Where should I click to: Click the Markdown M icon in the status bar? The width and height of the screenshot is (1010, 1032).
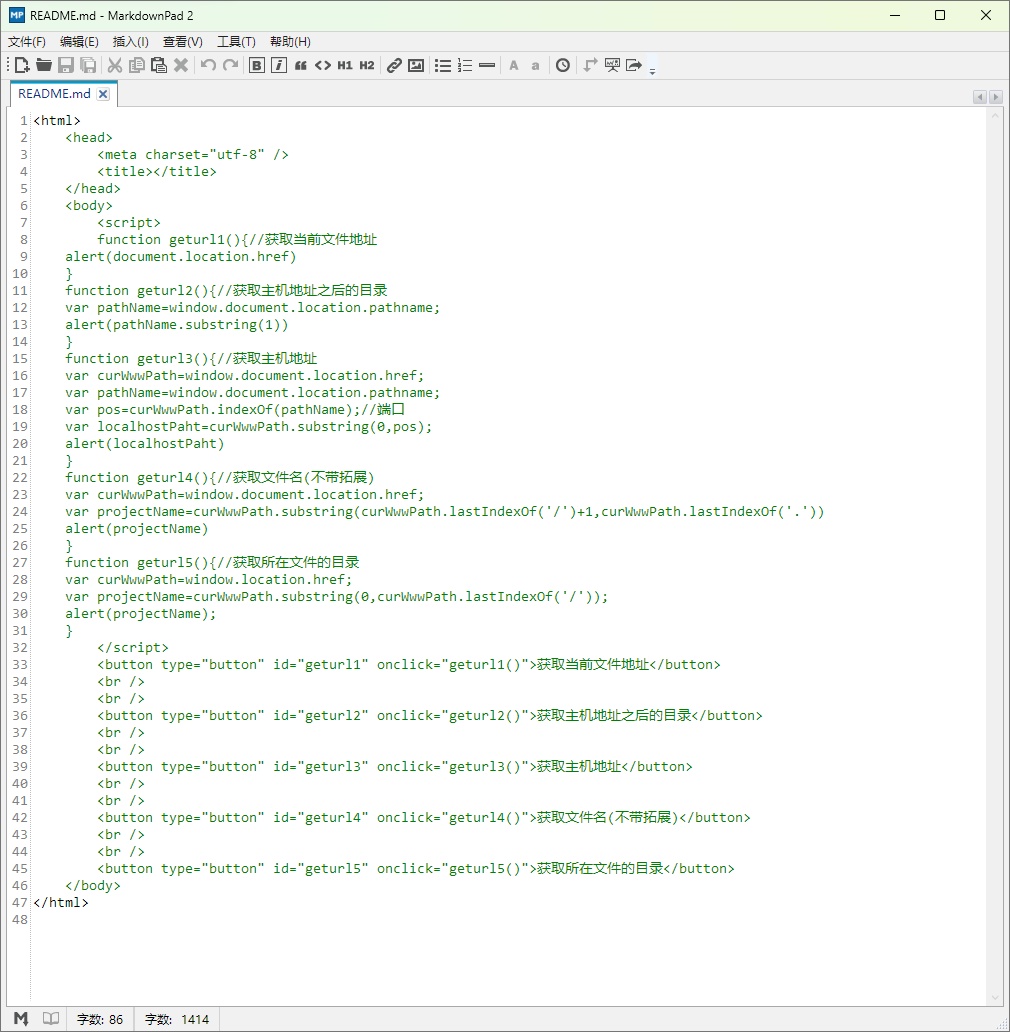pyautogui.click(x=21, y=1019)
